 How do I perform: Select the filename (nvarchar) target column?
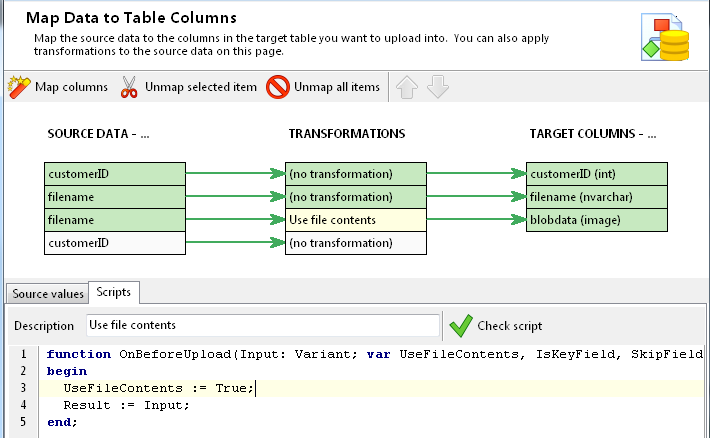point(597,197)
